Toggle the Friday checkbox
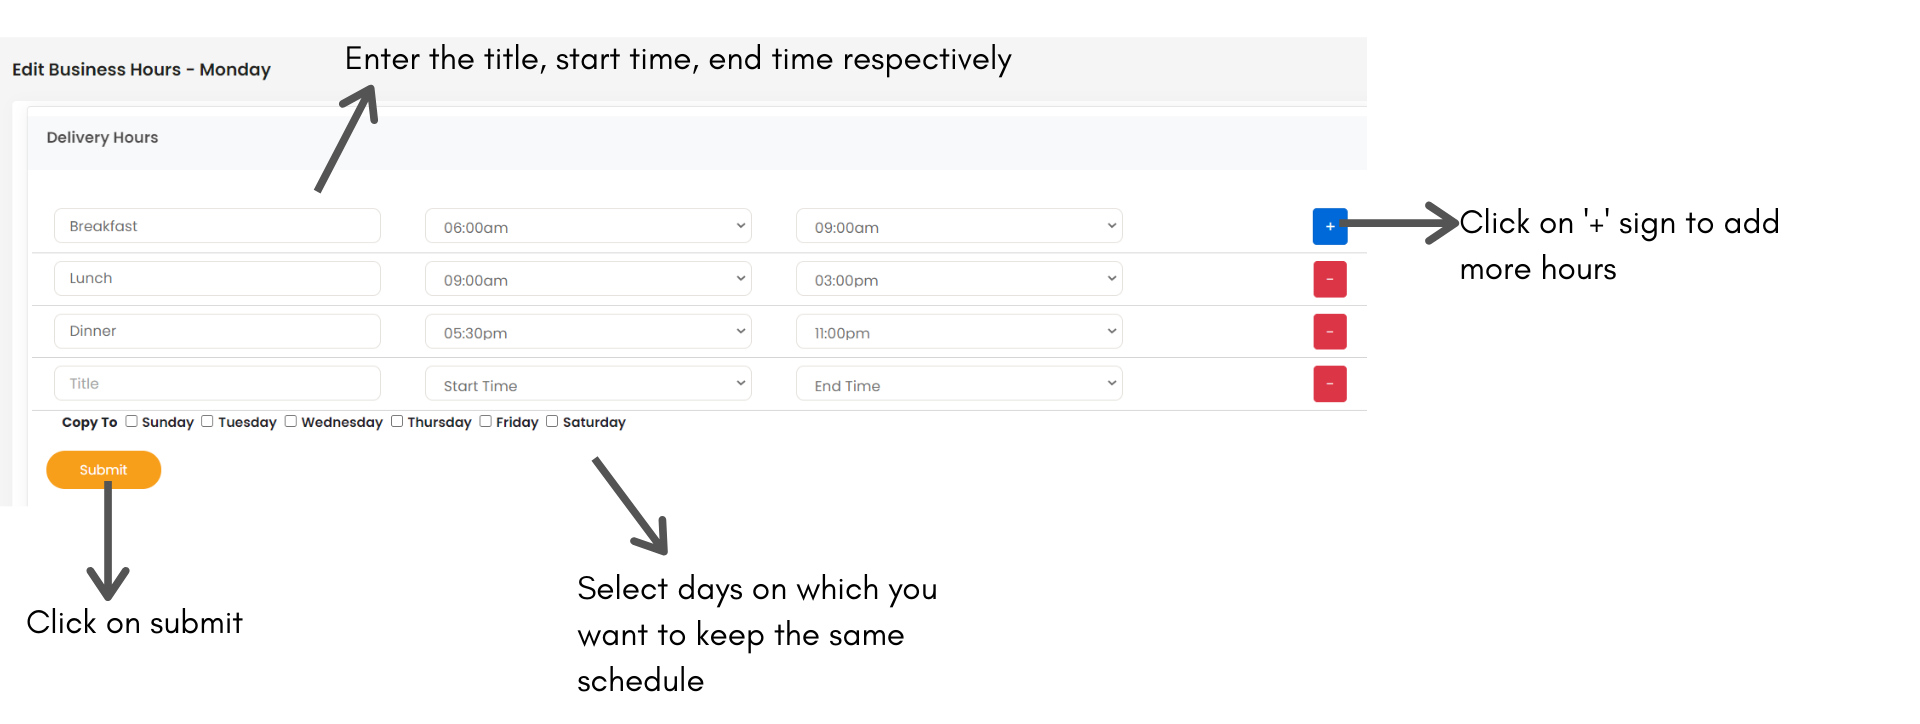 pyautogui.click(x=485, y=421)
